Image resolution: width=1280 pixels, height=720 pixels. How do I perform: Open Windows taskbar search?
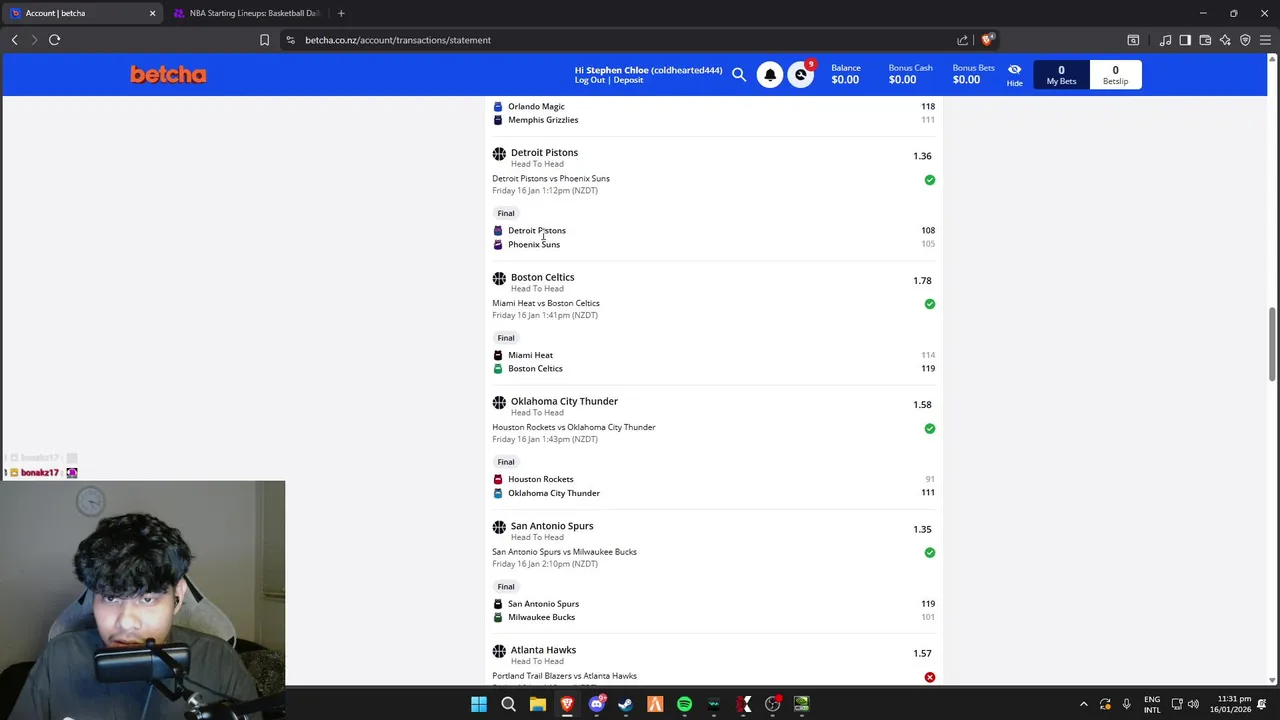click(x=508, y=704)
